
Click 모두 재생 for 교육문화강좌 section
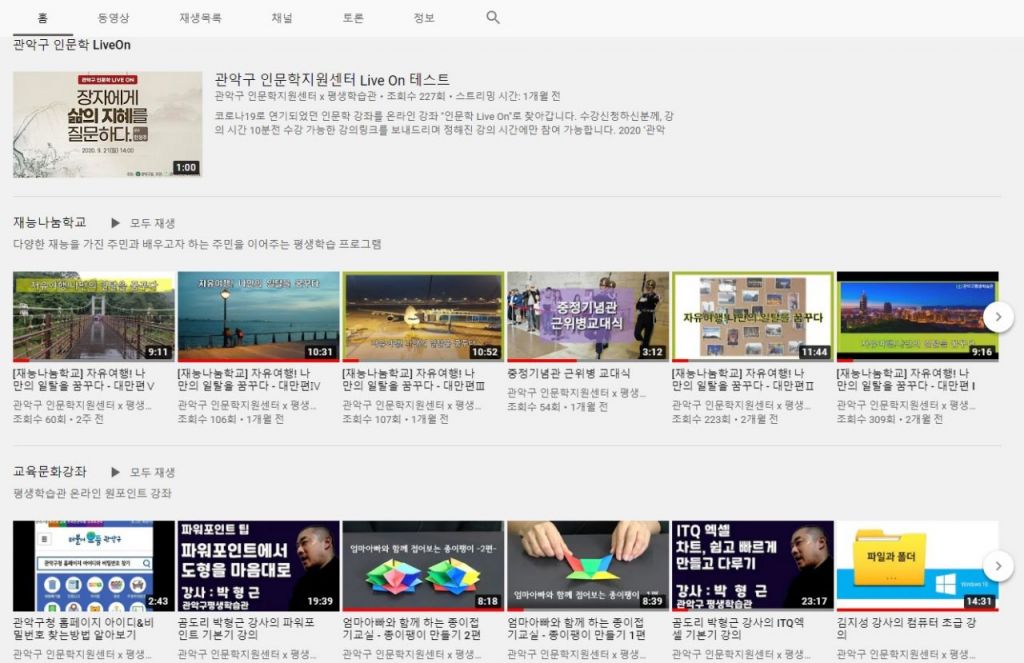152,472
